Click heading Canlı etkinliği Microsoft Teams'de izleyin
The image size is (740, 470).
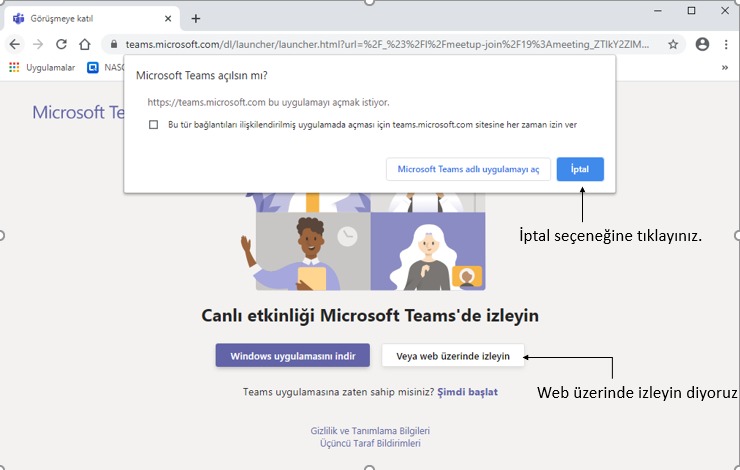coord(370,315)
